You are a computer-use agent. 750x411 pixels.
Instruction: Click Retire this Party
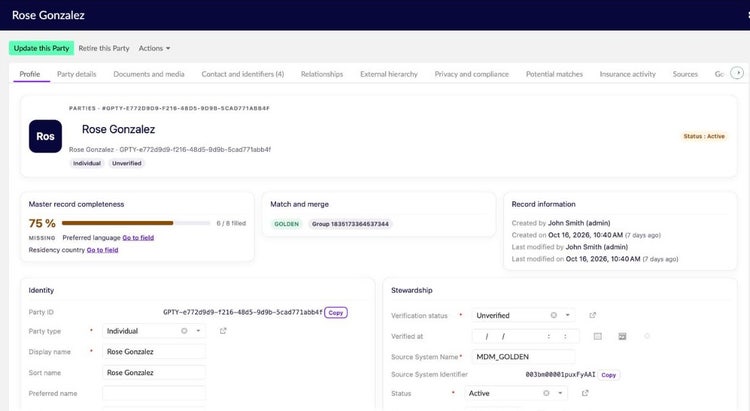(104, 48)
